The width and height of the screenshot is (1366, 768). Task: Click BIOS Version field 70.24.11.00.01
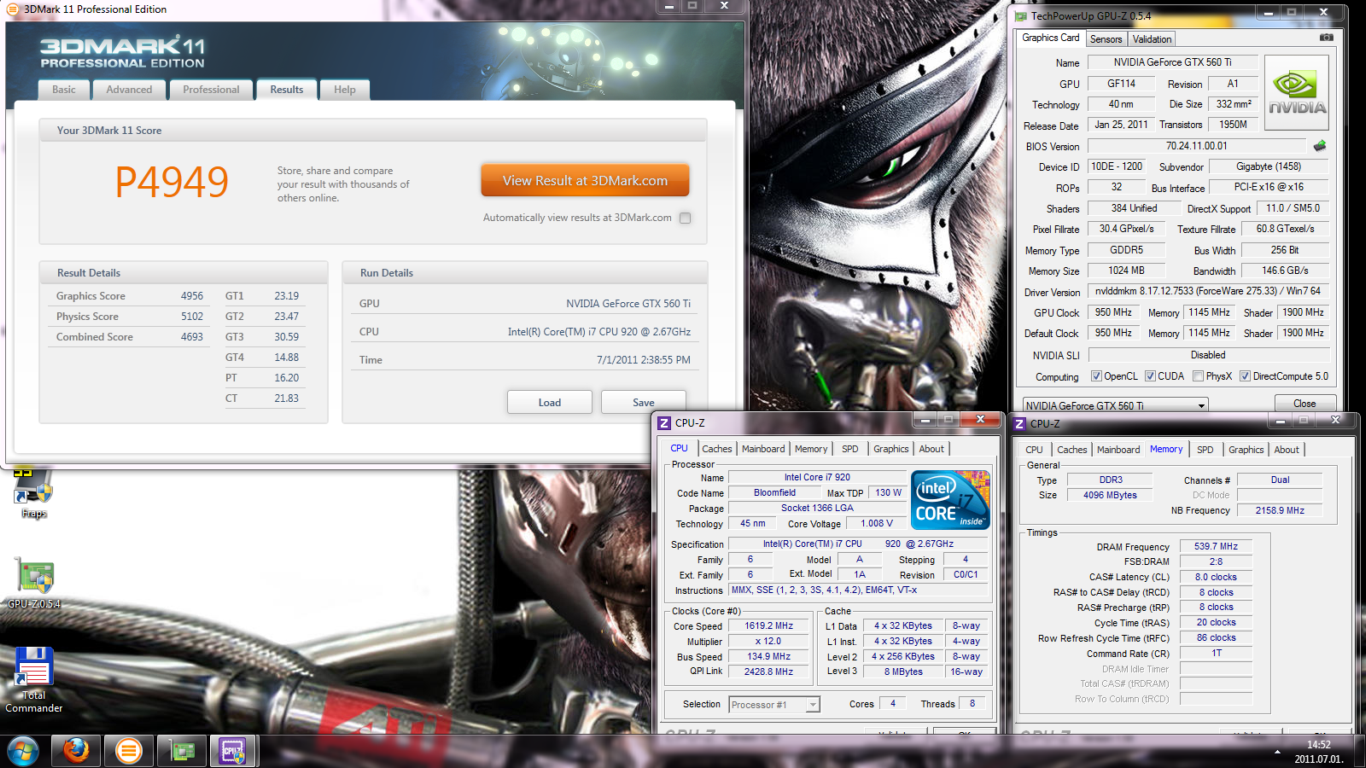pos(1195,146)
